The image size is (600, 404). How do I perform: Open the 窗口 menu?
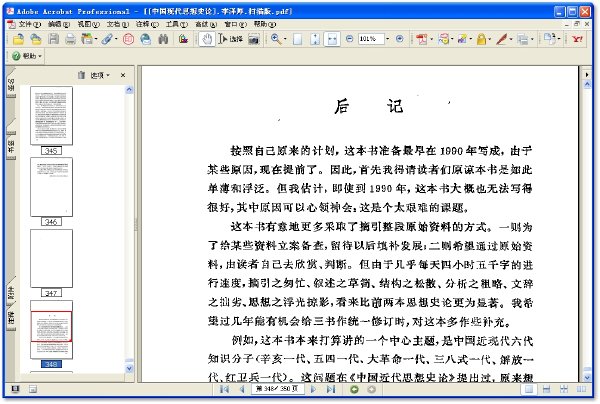pos(235,24)
